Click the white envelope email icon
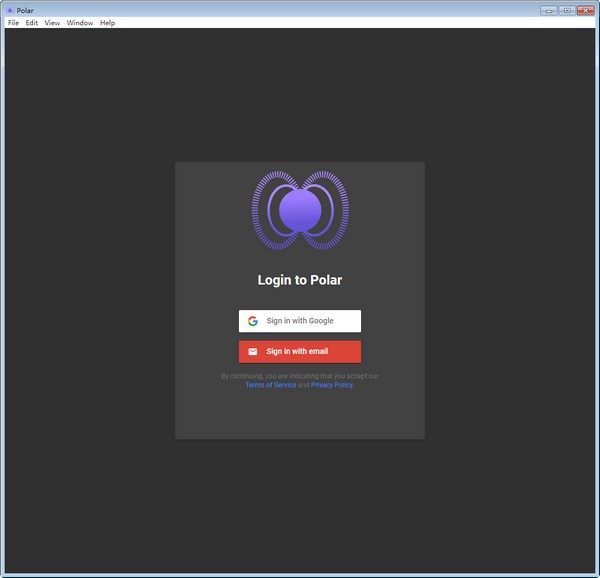Screen dimensions: 600x578 [253, 352]
